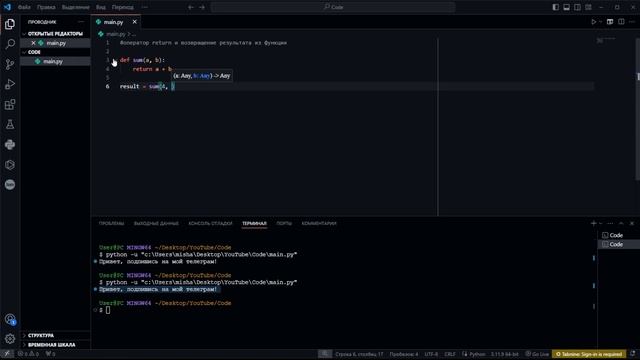Open the Testing flask view
The image size is (640, 360).
click(x=10, y=124)
